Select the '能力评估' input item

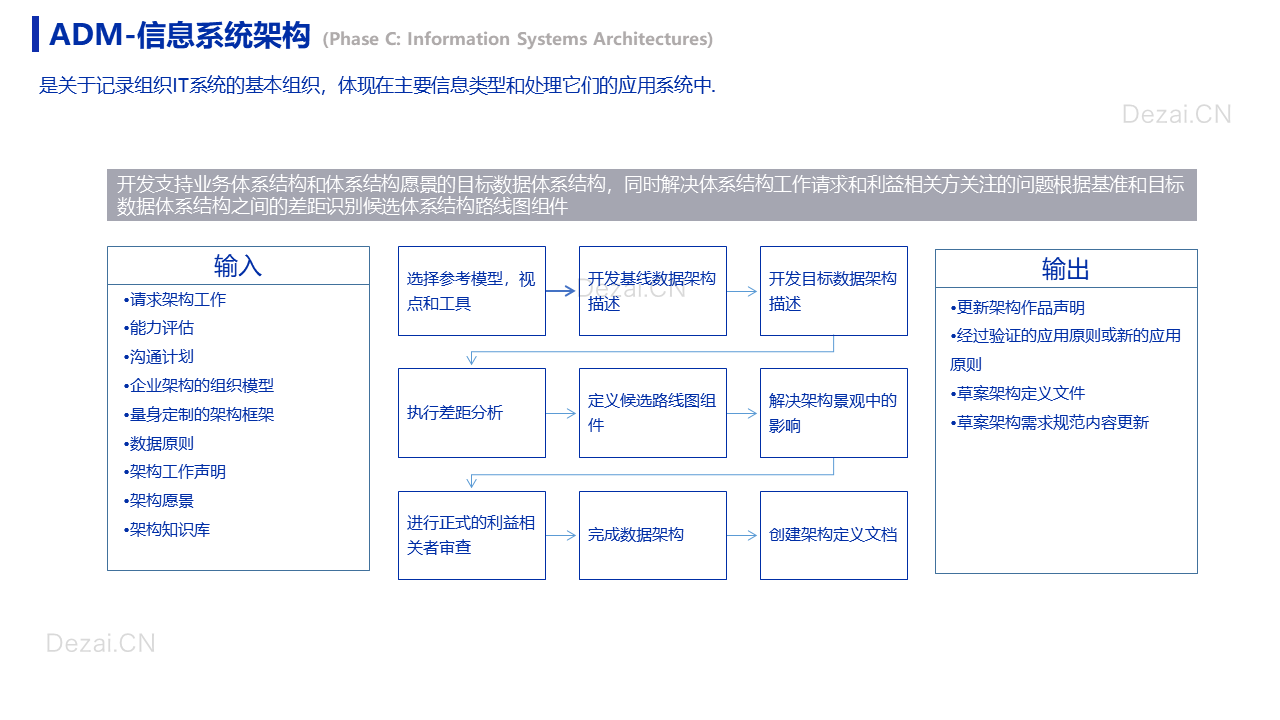(x=159, y=328)
